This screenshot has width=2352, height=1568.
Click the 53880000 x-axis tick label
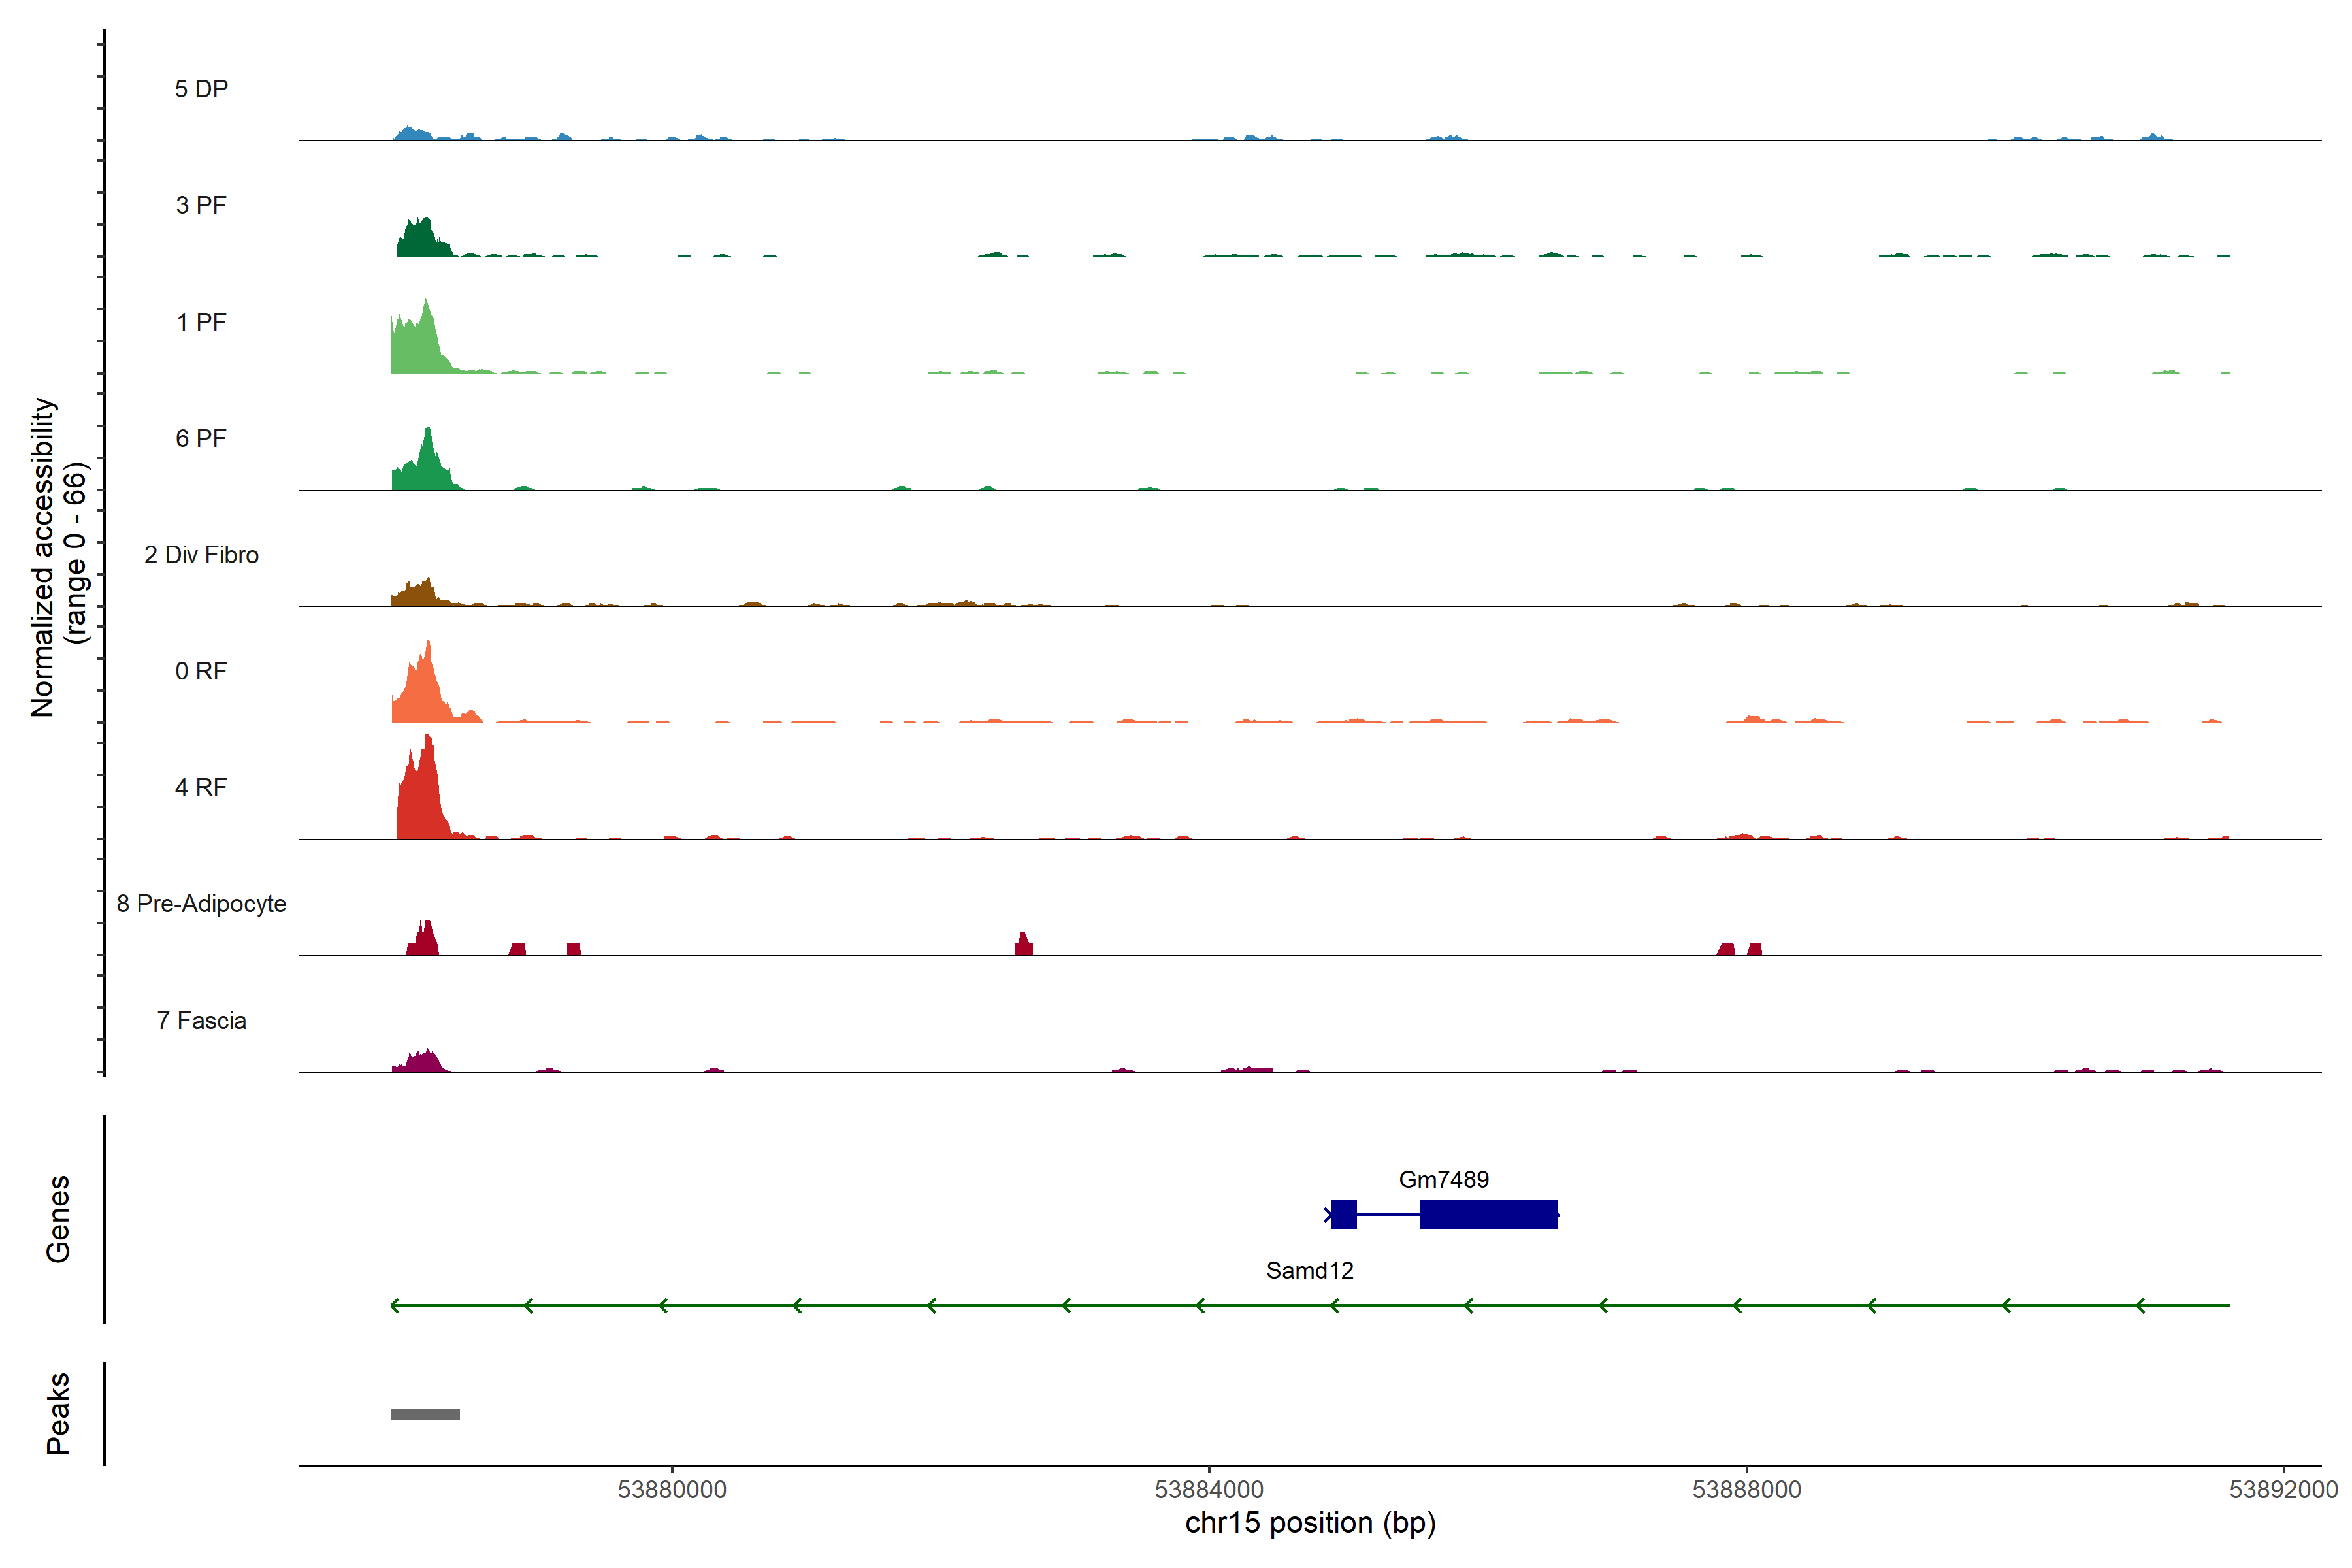672,1489
